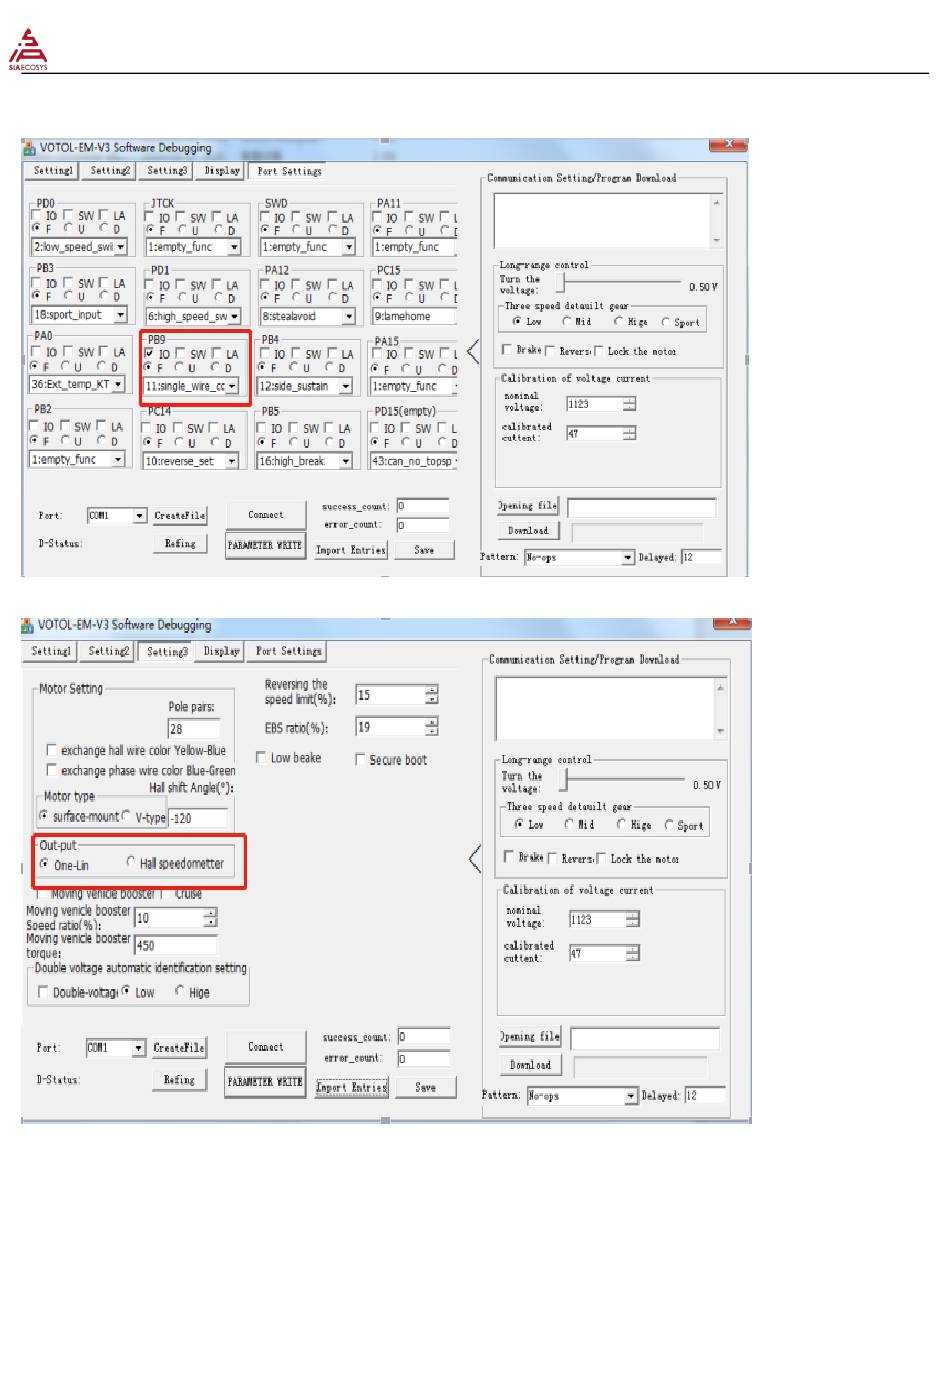950x1378 pixels.
Task: Select Sport speed gear in the Setting3 view
Action: click(669, 825)
